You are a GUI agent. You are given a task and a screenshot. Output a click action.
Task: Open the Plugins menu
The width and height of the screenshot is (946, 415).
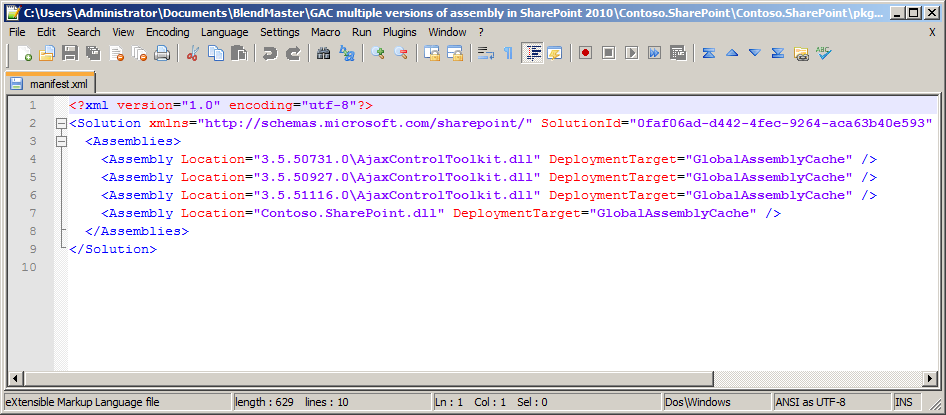[x=400, y=32]
